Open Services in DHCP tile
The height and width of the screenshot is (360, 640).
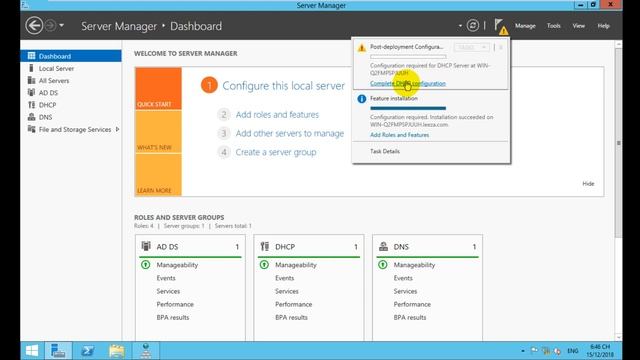[x=287, y=291]
